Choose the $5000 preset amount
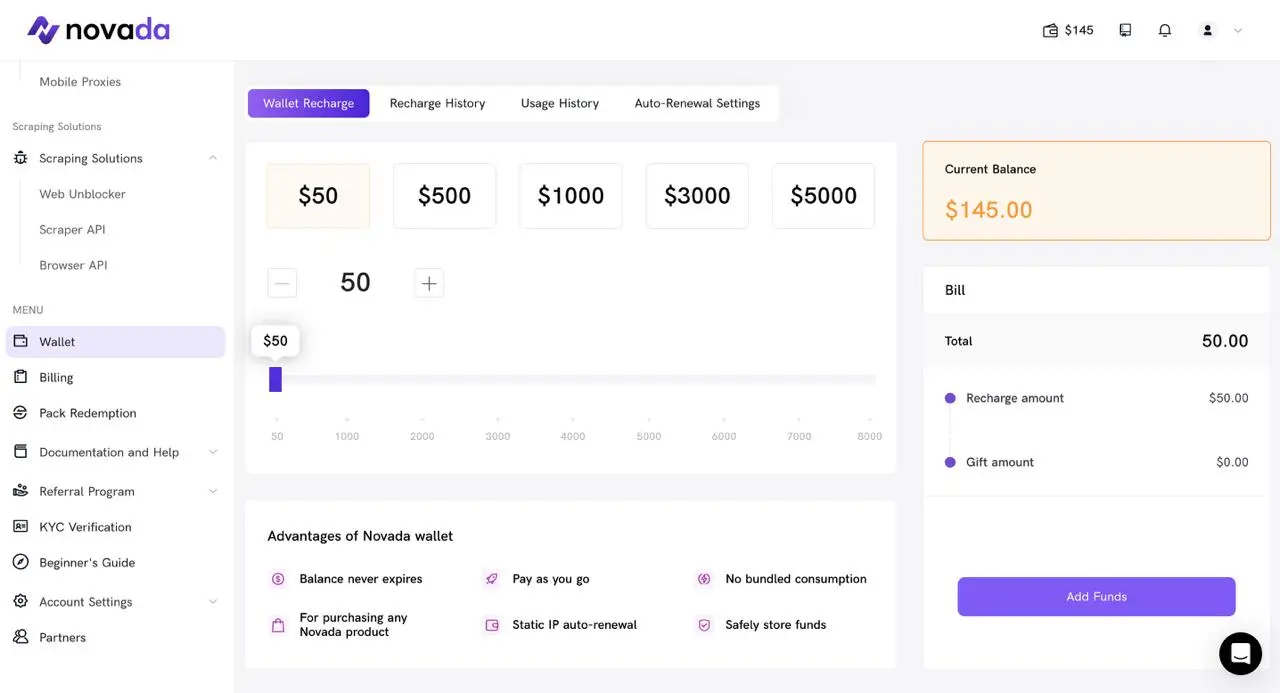The height and width of the screenshot is (693, 1280). pos(823,196)
